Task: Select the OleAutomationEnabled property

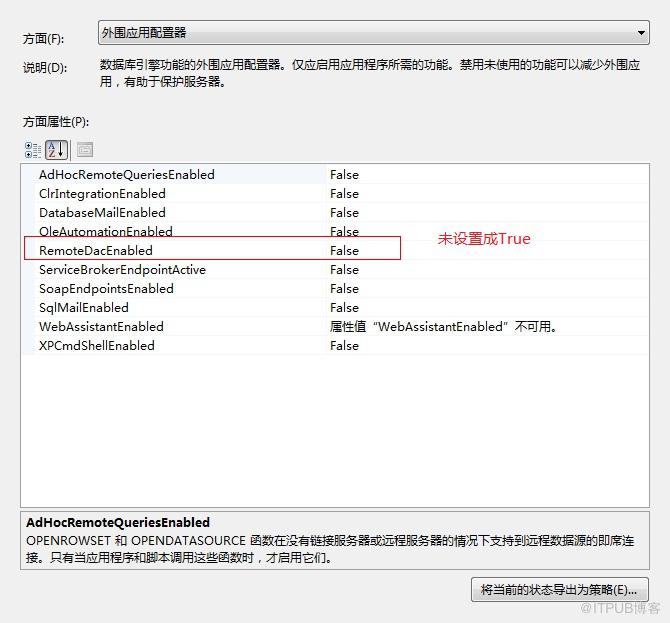Action: 106,231
